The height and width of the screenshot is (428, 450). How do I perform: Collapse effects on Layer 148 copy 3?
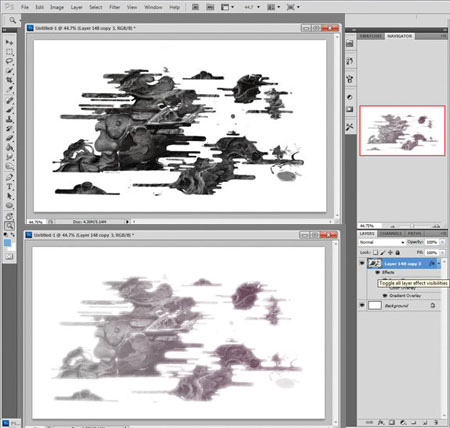tap(439, 264)
